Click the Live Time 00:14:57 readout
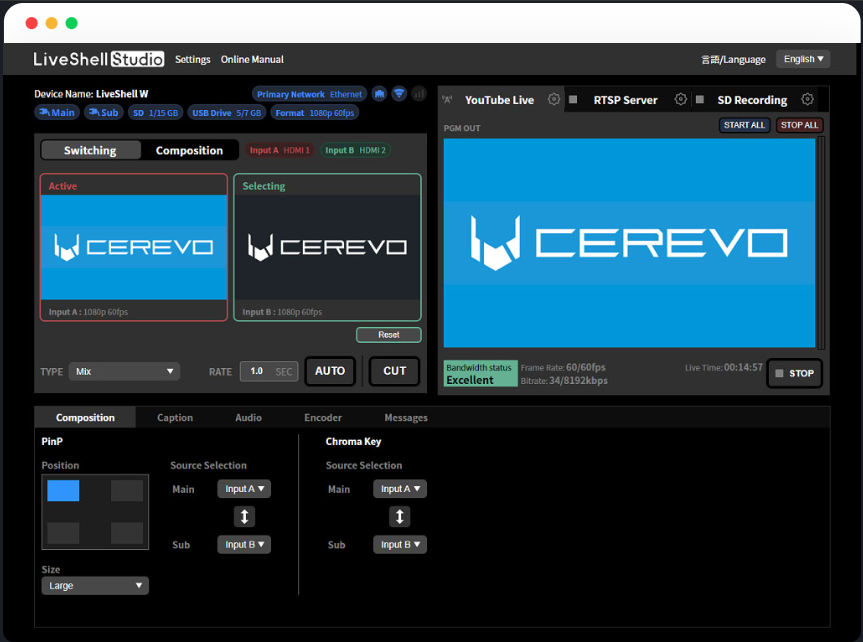Screen dimensions: 863x642 click(x=724, y=367)
